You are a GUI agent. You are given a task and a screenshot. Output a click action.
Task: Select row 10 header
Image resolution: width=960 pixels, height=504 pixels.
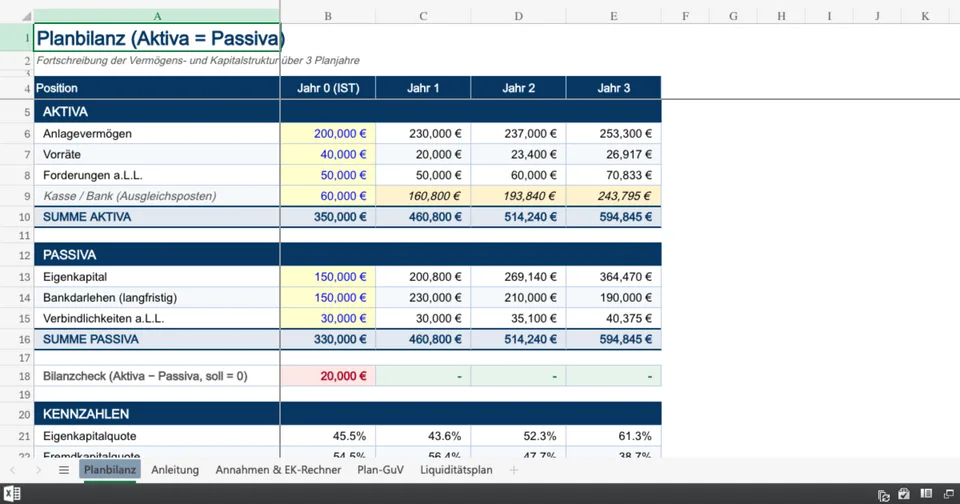click(x=17, y=217)
